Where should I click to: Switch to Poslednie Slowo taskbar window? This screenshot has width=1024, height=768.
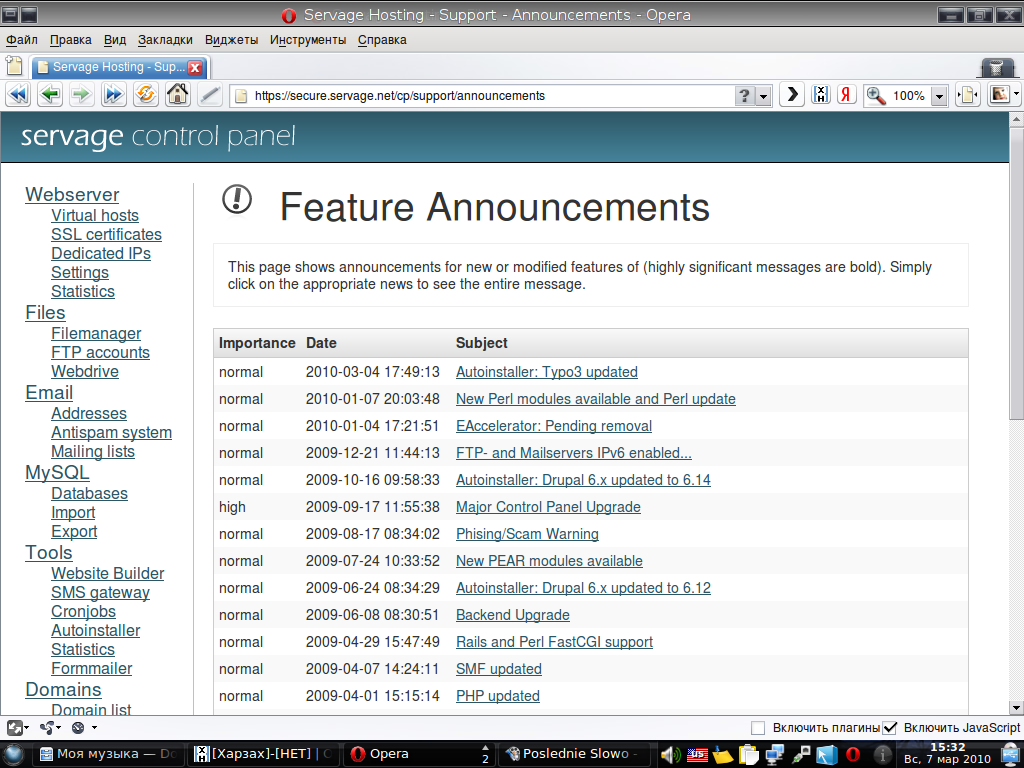click(x=576, y=754)
